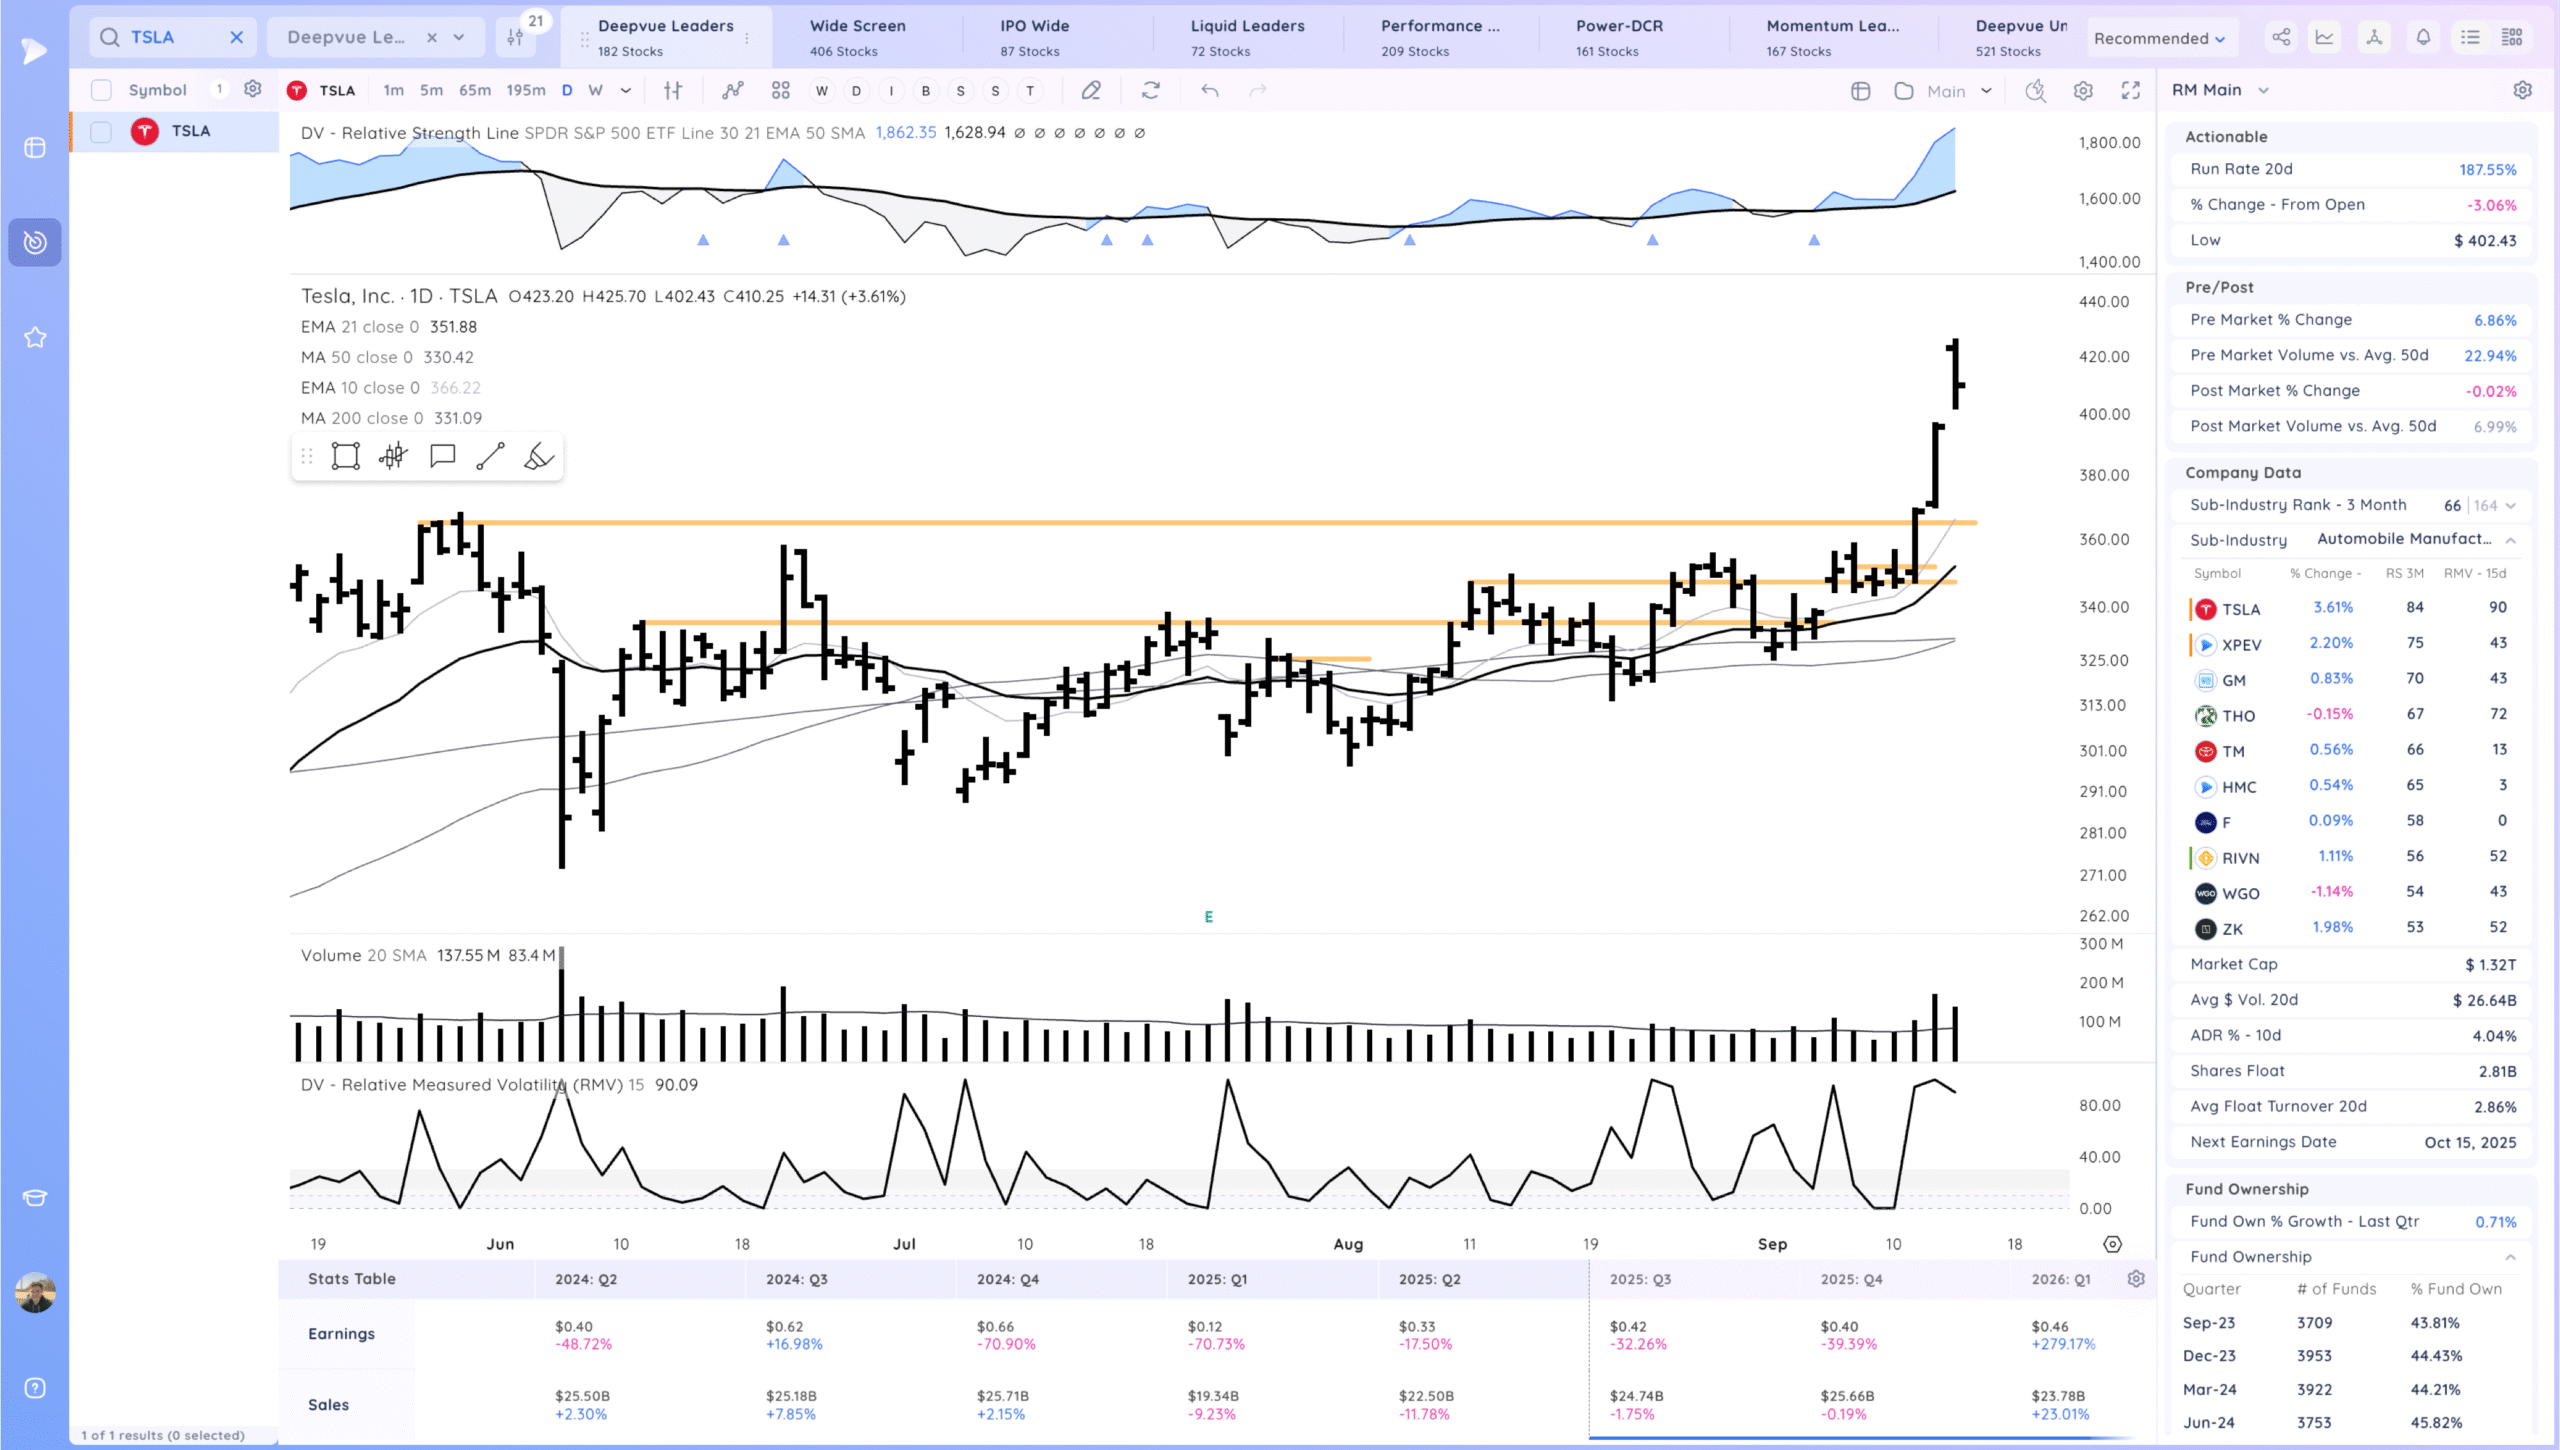Switch to chart view icon in top bar
Viewport: 2560px width, 1450px height.
[x=2325, y=37]
